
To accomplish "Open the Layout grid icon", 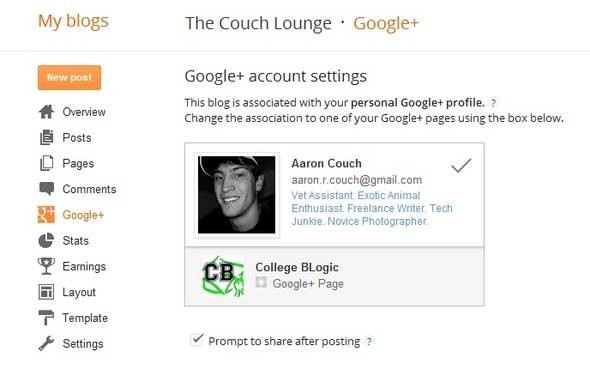I will [x=46, y=292].
